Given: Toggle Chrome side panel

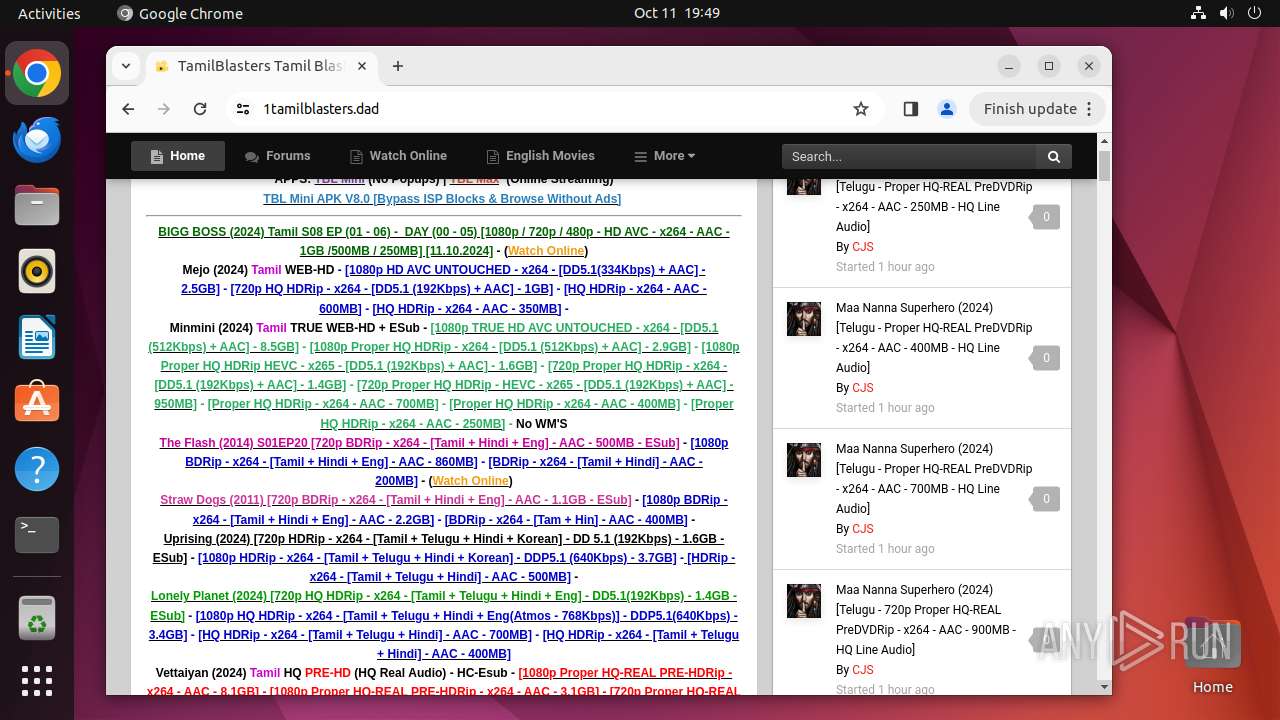Looking at the screenshot, I should tap(910, 109).
